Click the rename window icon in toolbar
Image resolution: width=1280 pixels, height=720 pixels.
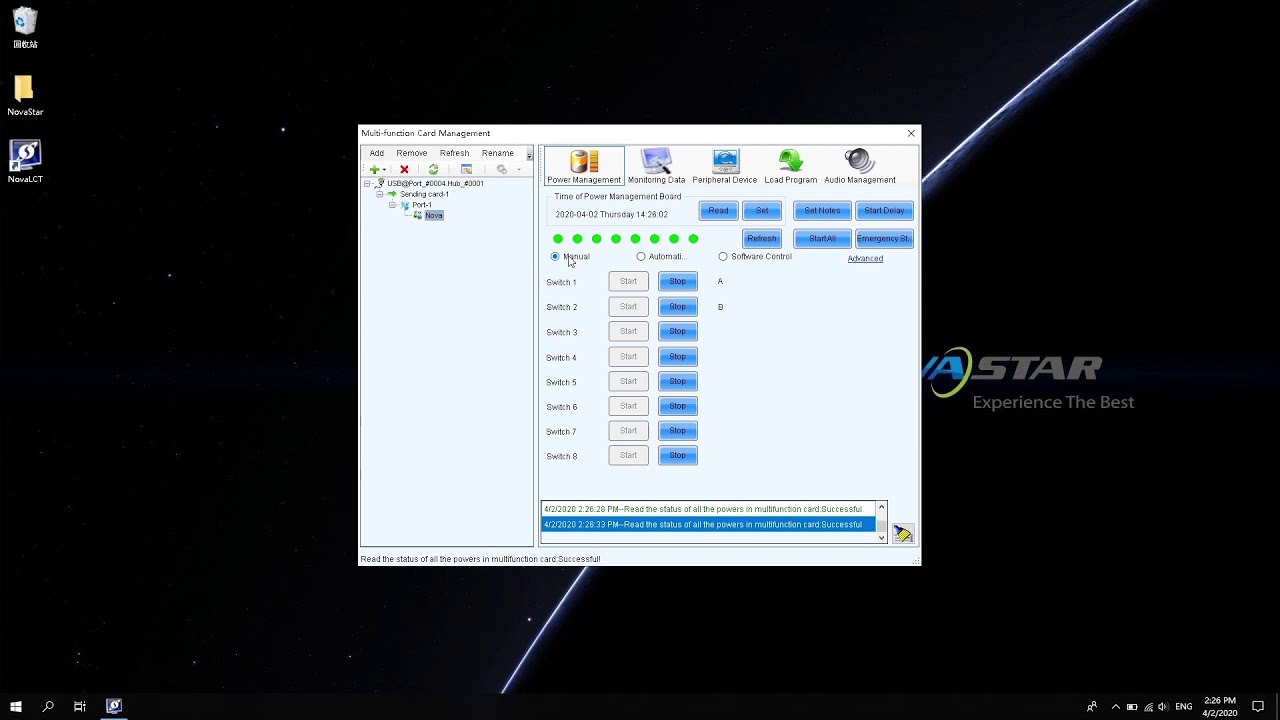click(466, 170)
